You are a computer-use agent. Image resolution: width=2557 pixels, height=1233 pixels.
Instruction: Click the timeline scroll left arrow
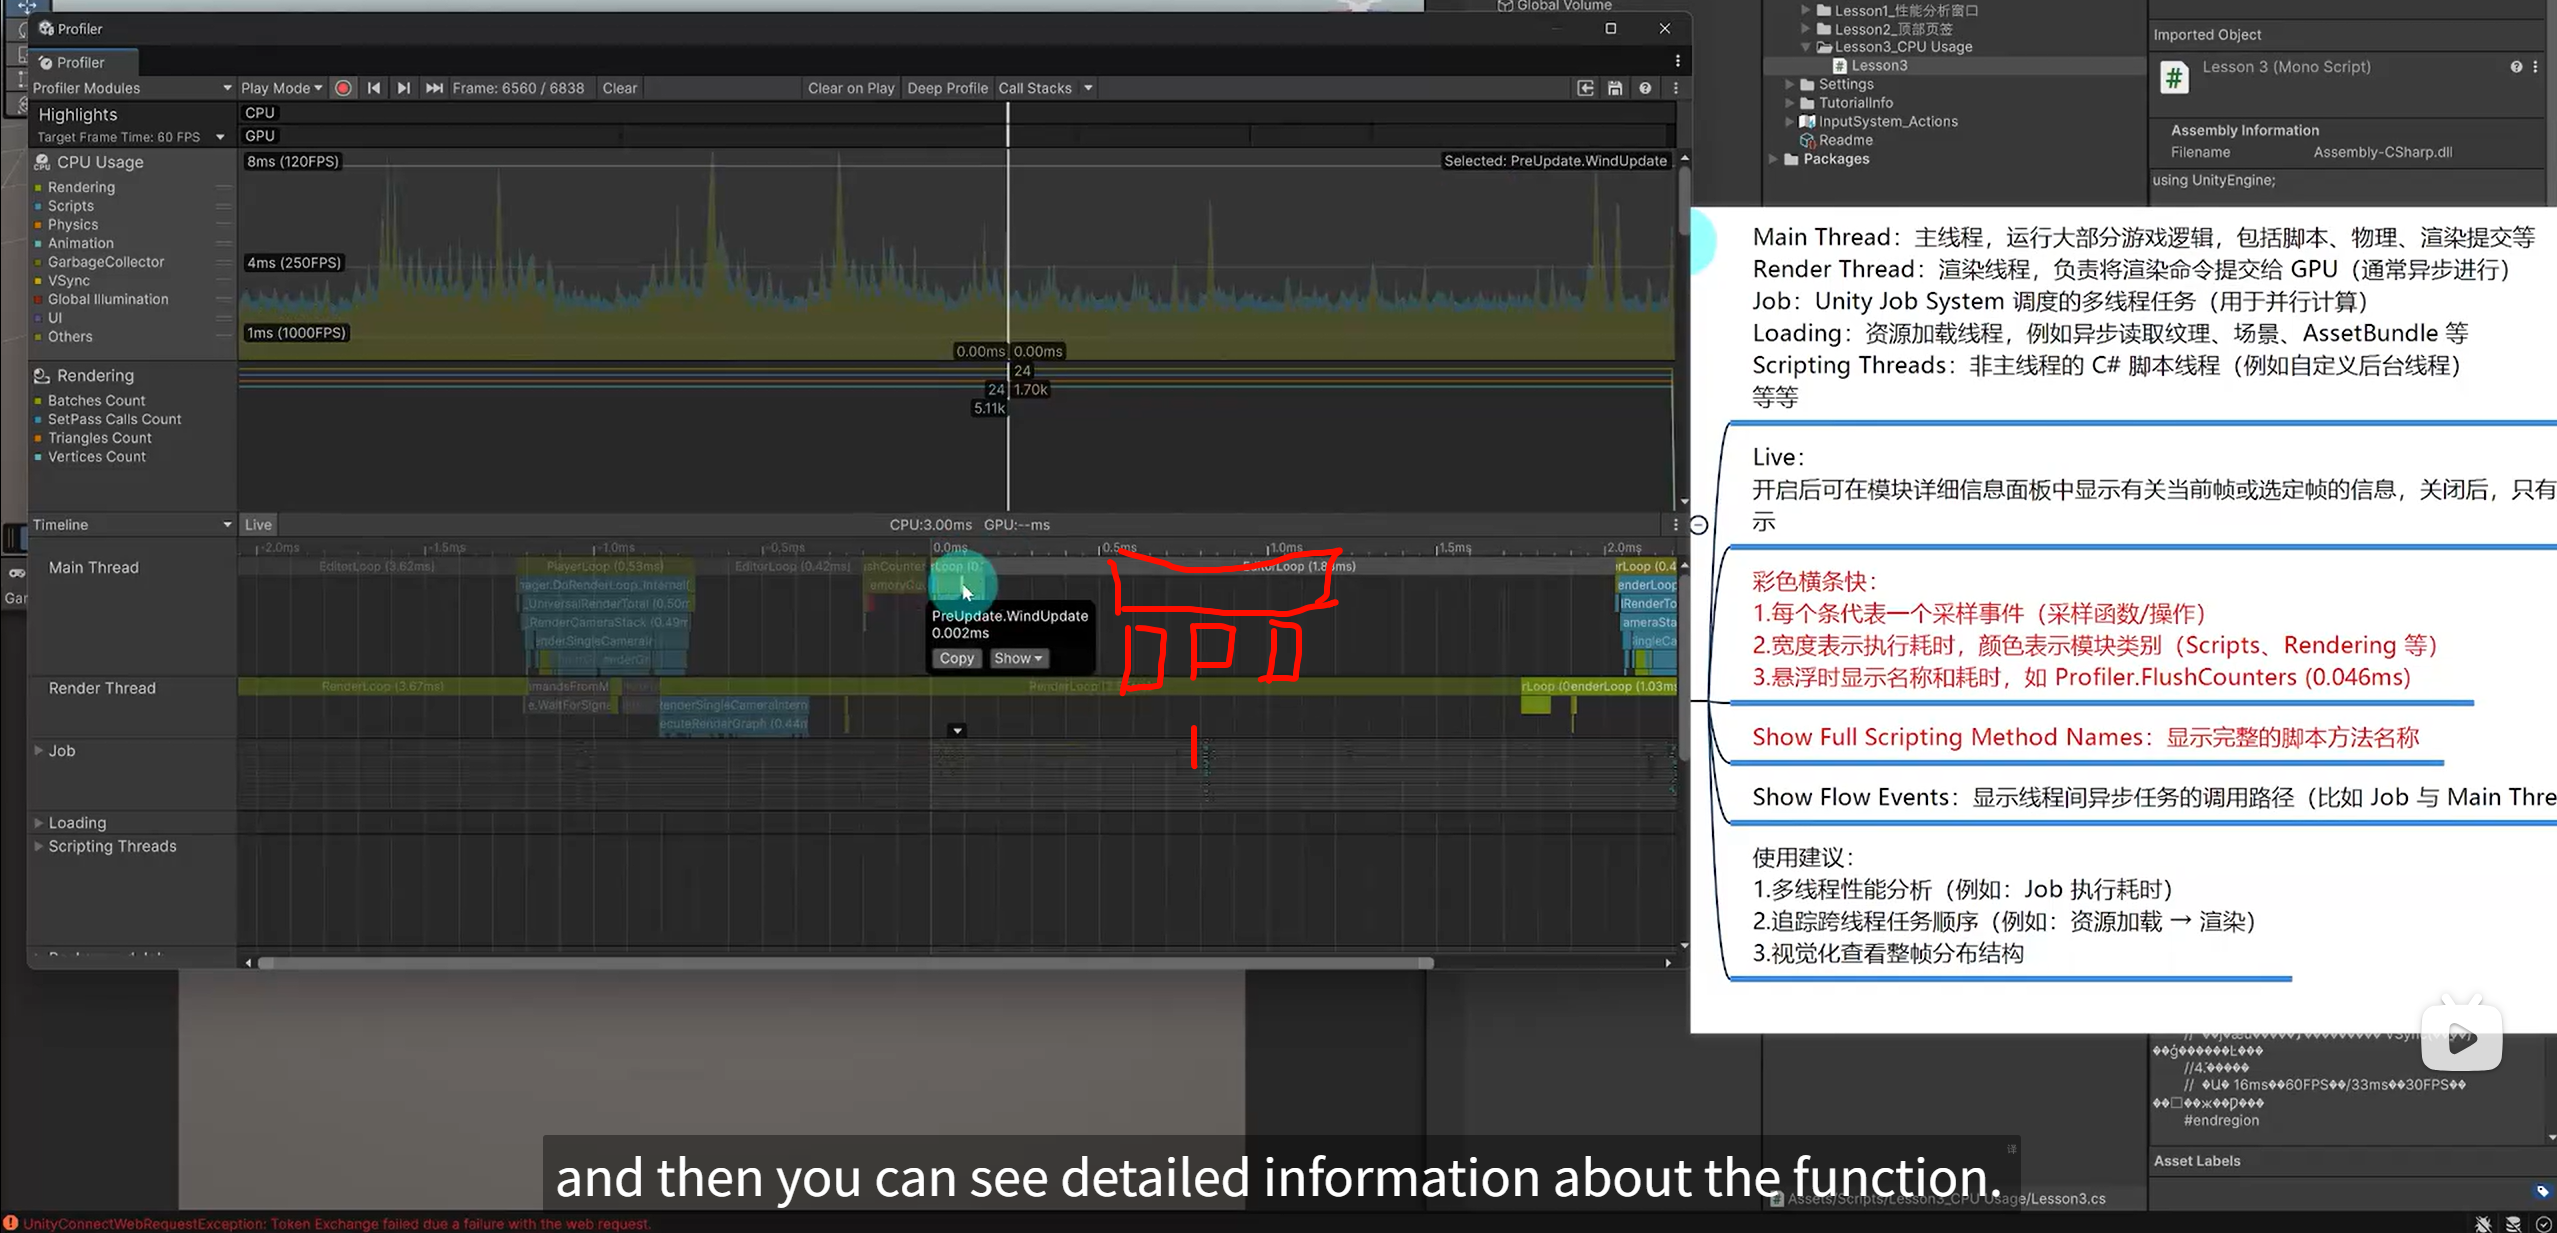point(248,963)
